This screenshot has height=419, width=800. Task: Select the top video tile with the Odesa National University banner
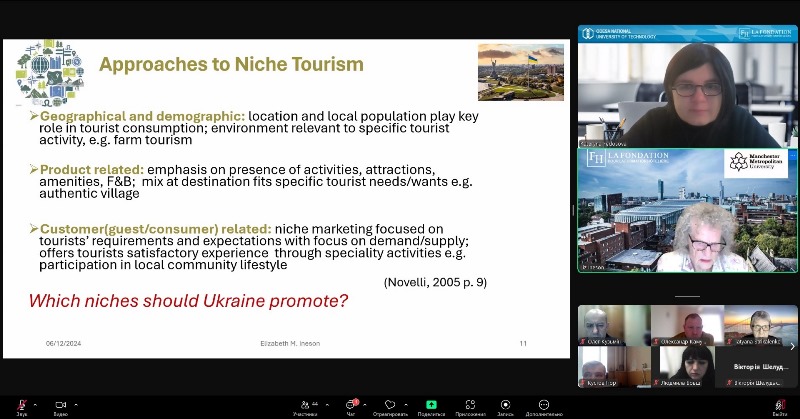tap(687, 86)
